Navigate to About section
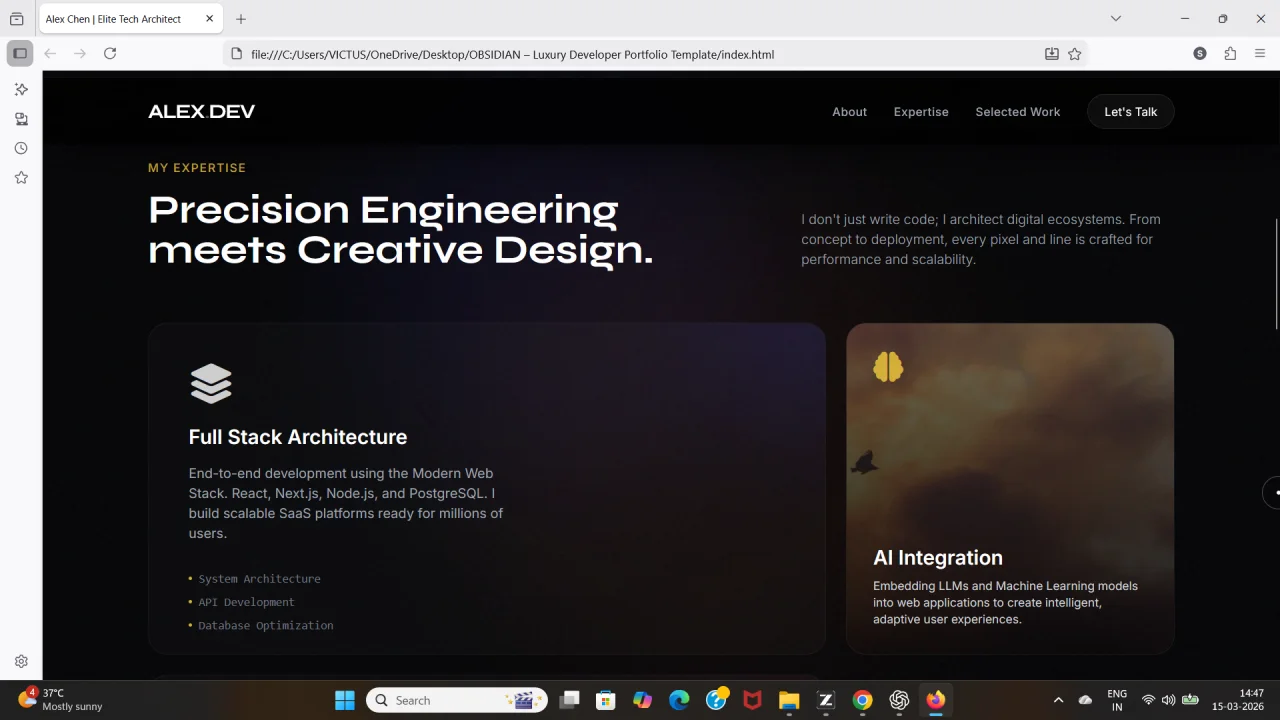 (x=850, y=112)
